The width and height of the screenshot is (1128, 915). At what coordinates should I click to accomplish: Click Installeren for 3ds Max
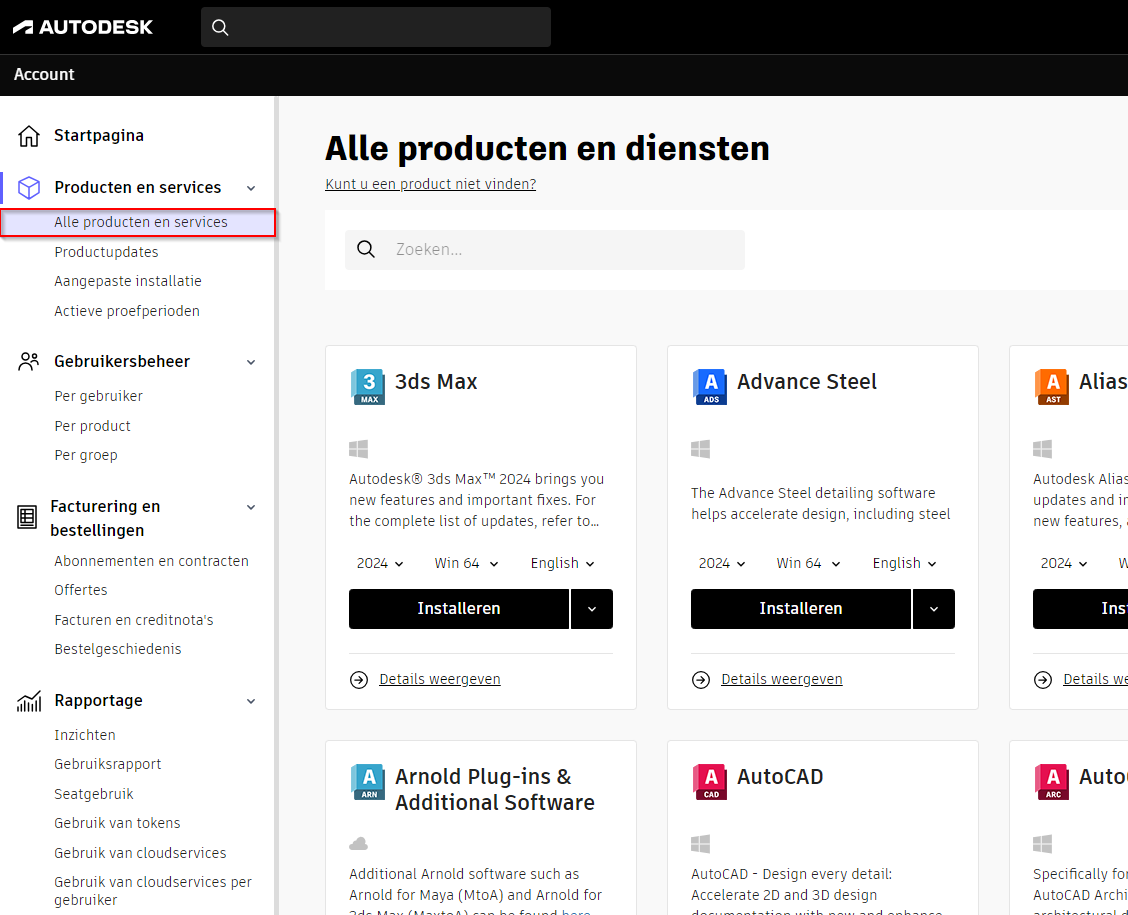459,609
